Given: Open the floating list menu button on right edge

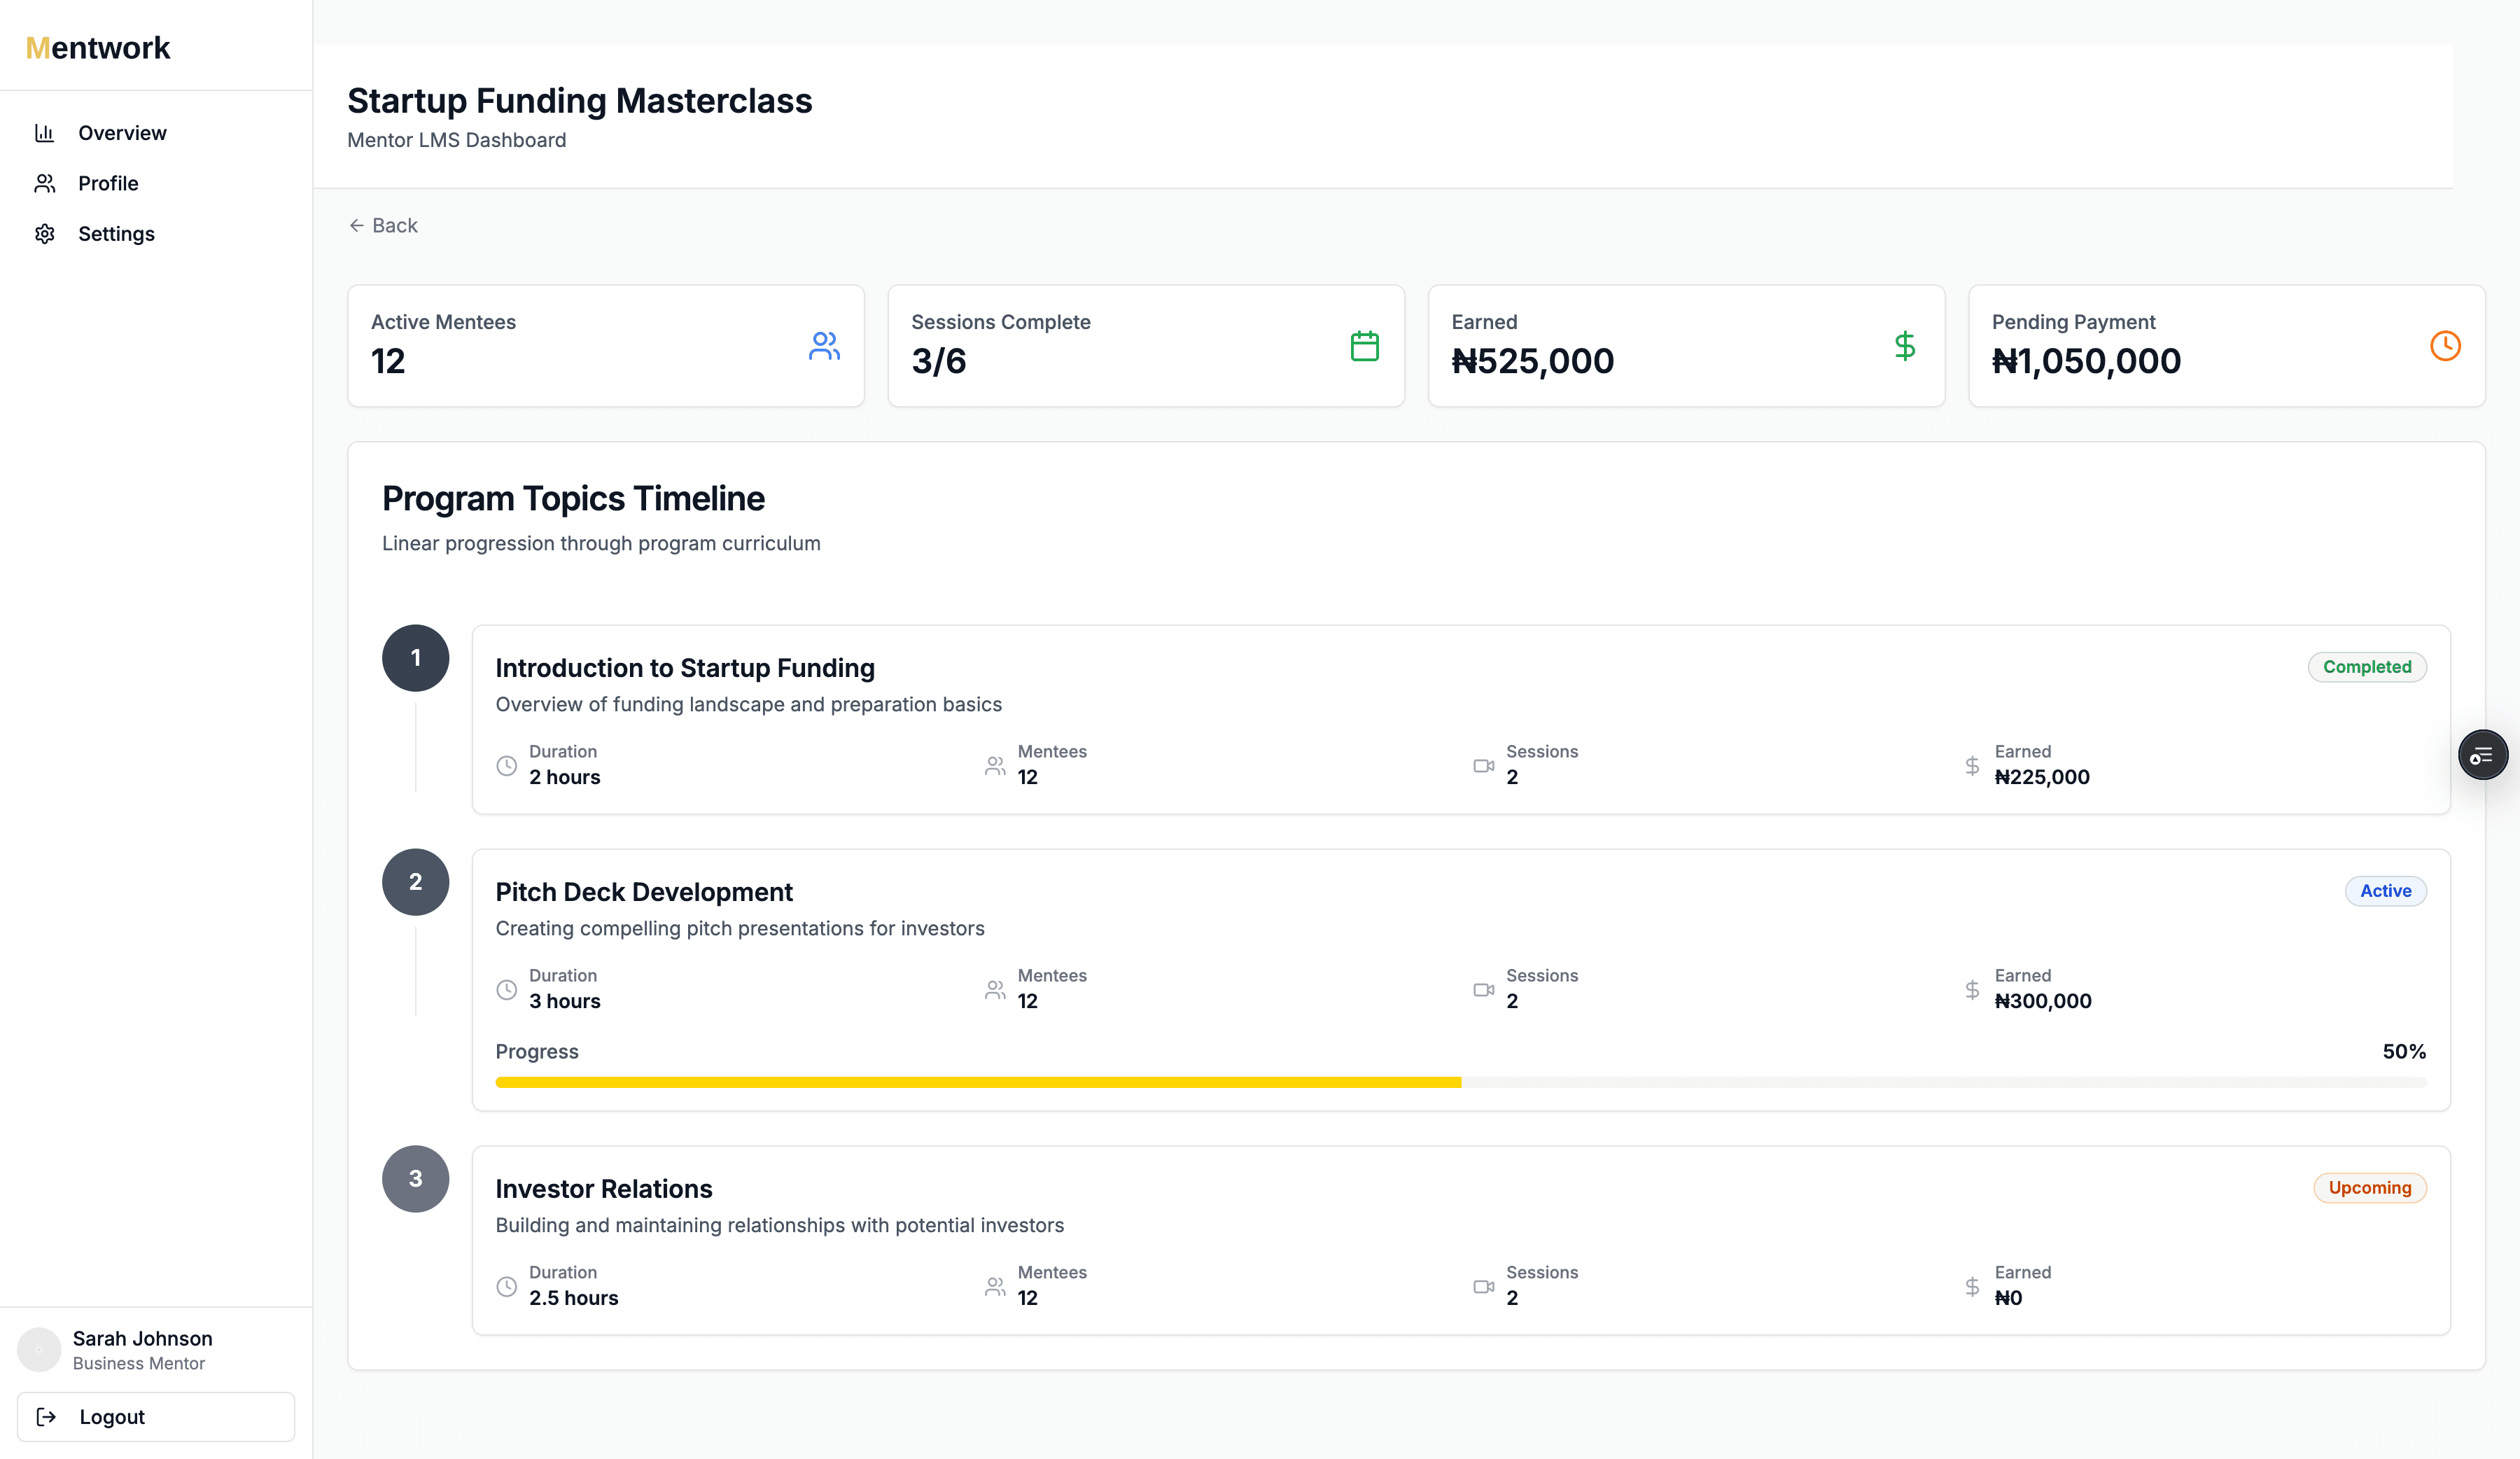Looking at the screenshot, I should [2483, 754].
